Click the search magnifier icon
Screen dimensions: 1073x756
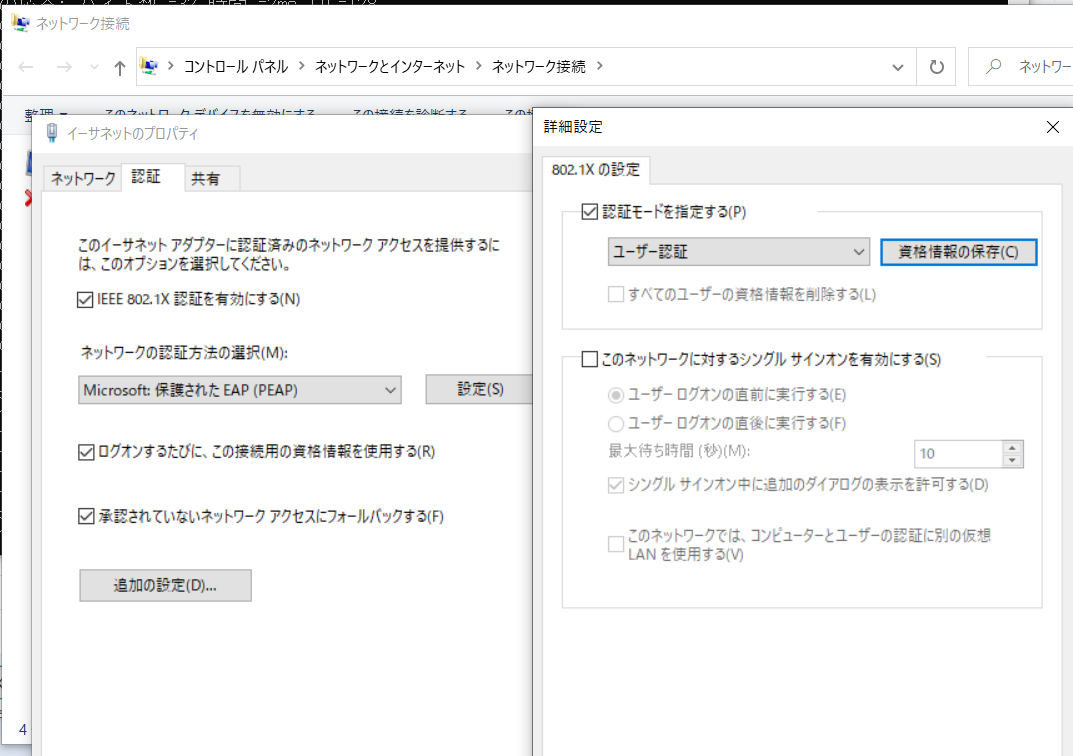point(993,66)
